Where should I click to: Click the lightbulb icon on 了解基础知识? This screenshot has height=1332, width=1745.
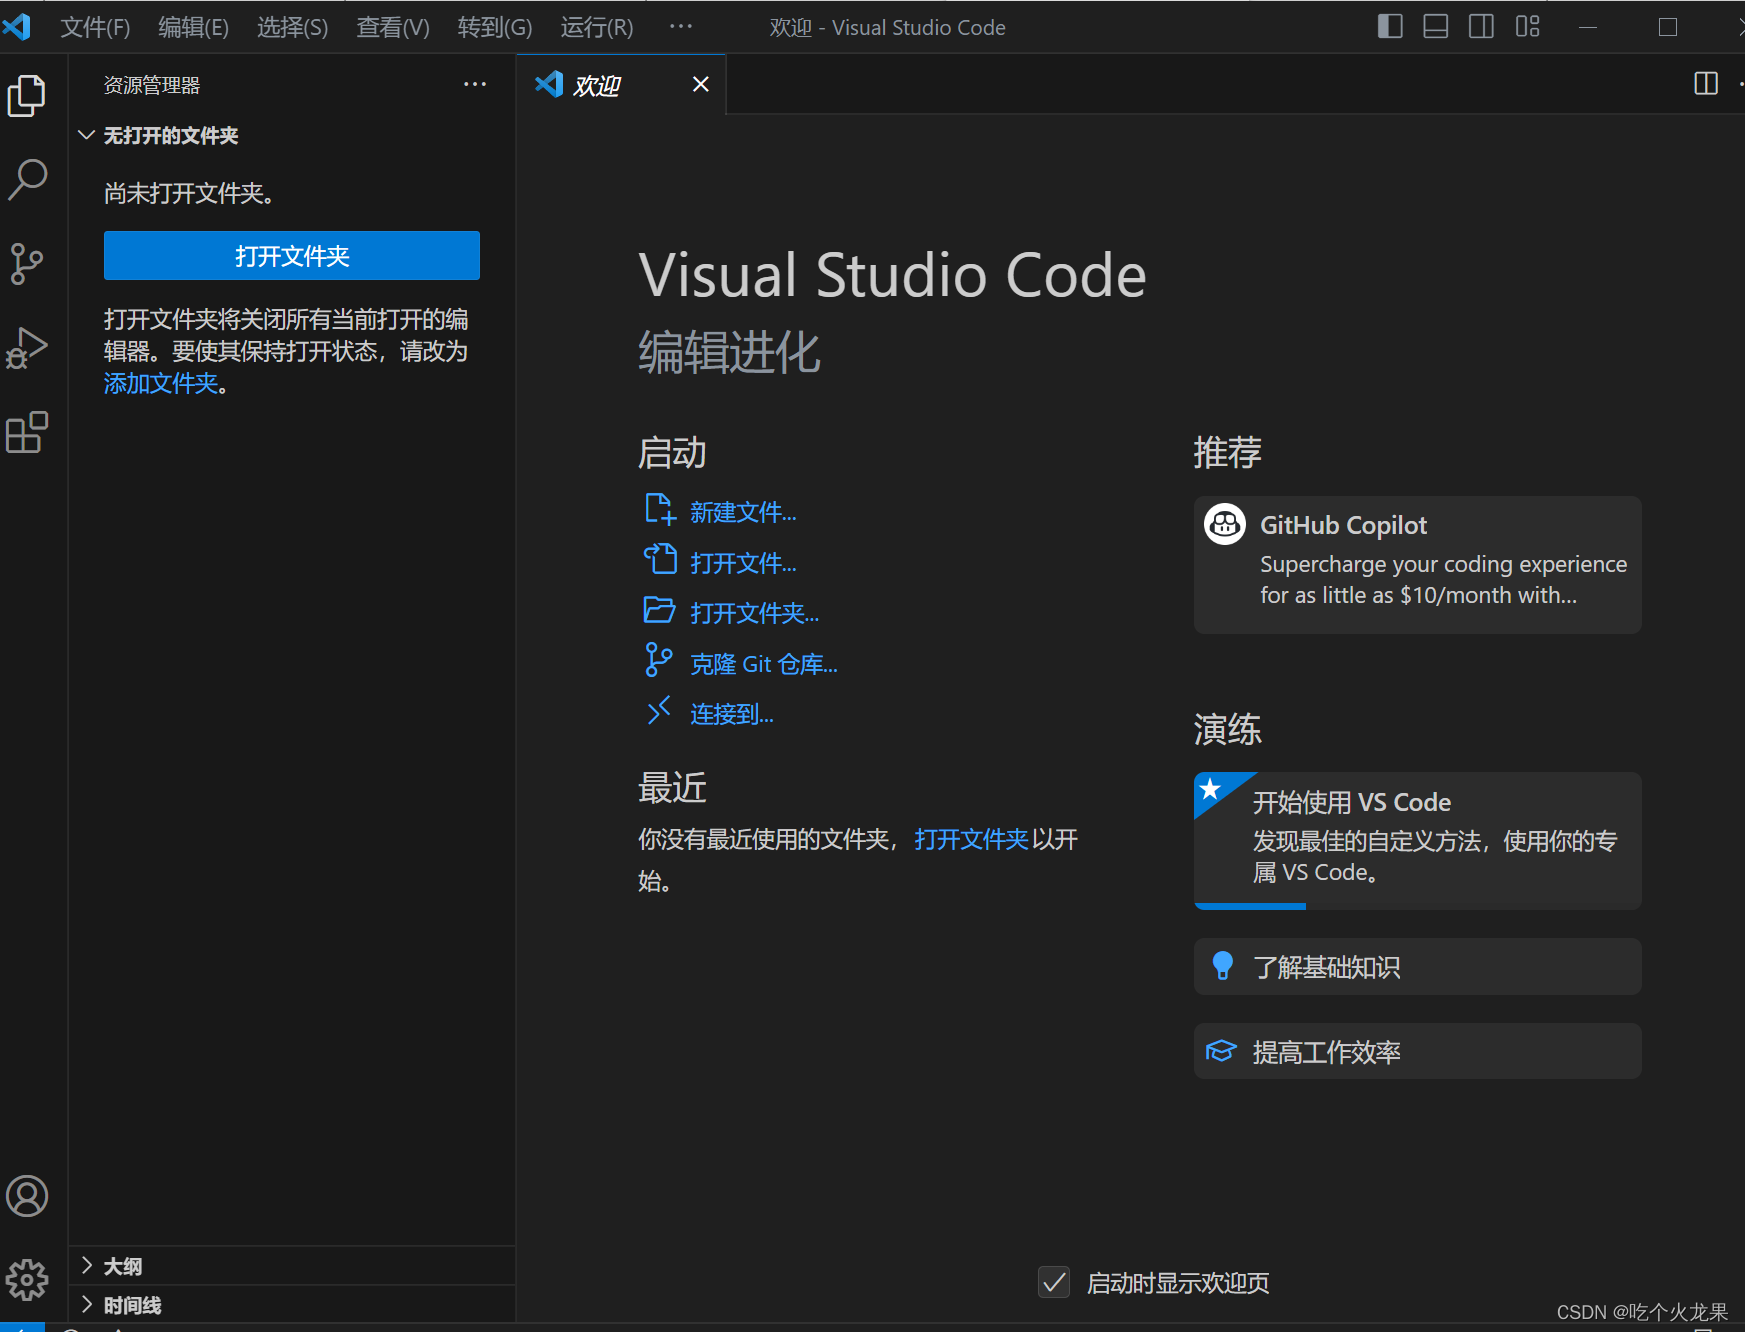tap(1222, 966)
